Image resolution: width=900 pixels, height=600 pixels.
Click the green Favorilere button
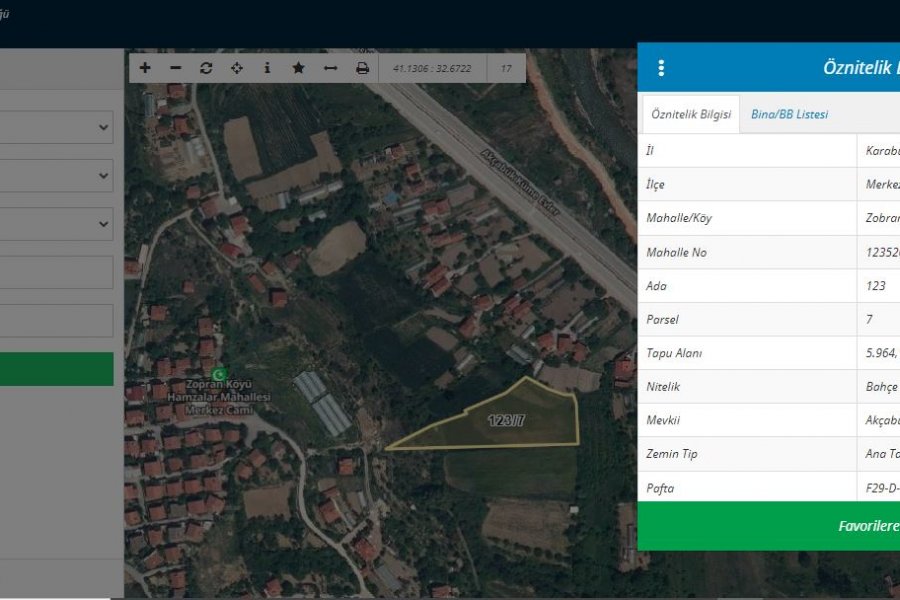tap(769, 526)
